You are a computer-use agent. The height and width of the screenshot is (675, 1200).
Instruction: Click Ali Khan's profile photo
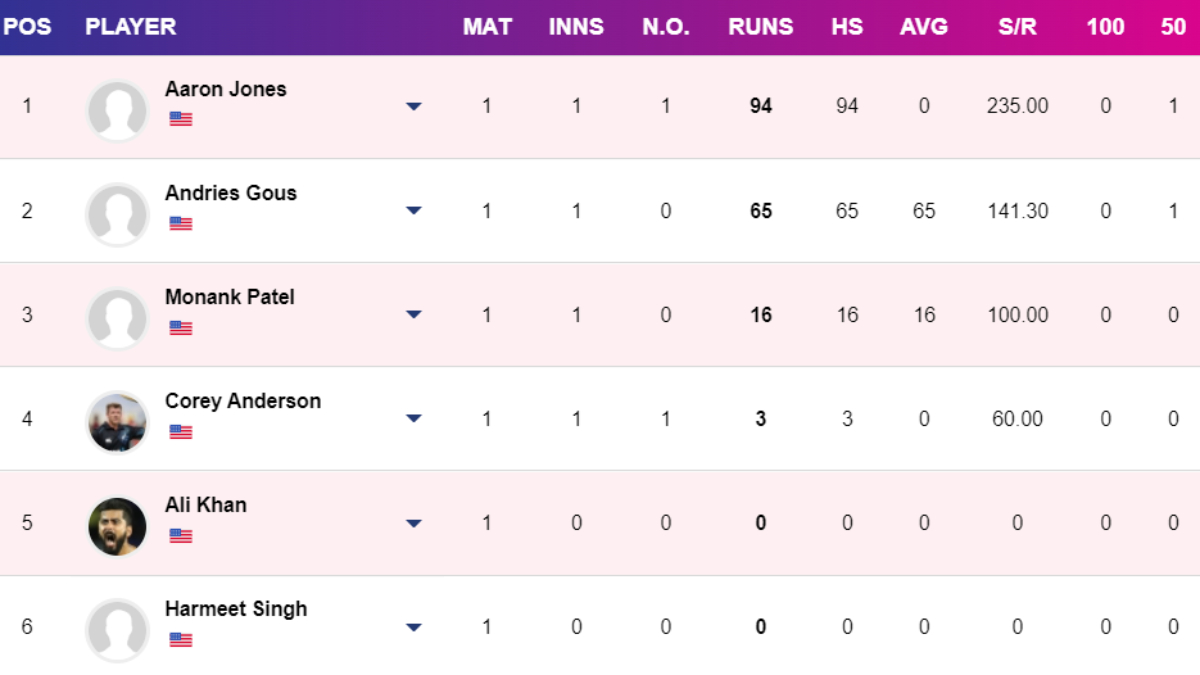click(x=117, y=526)
